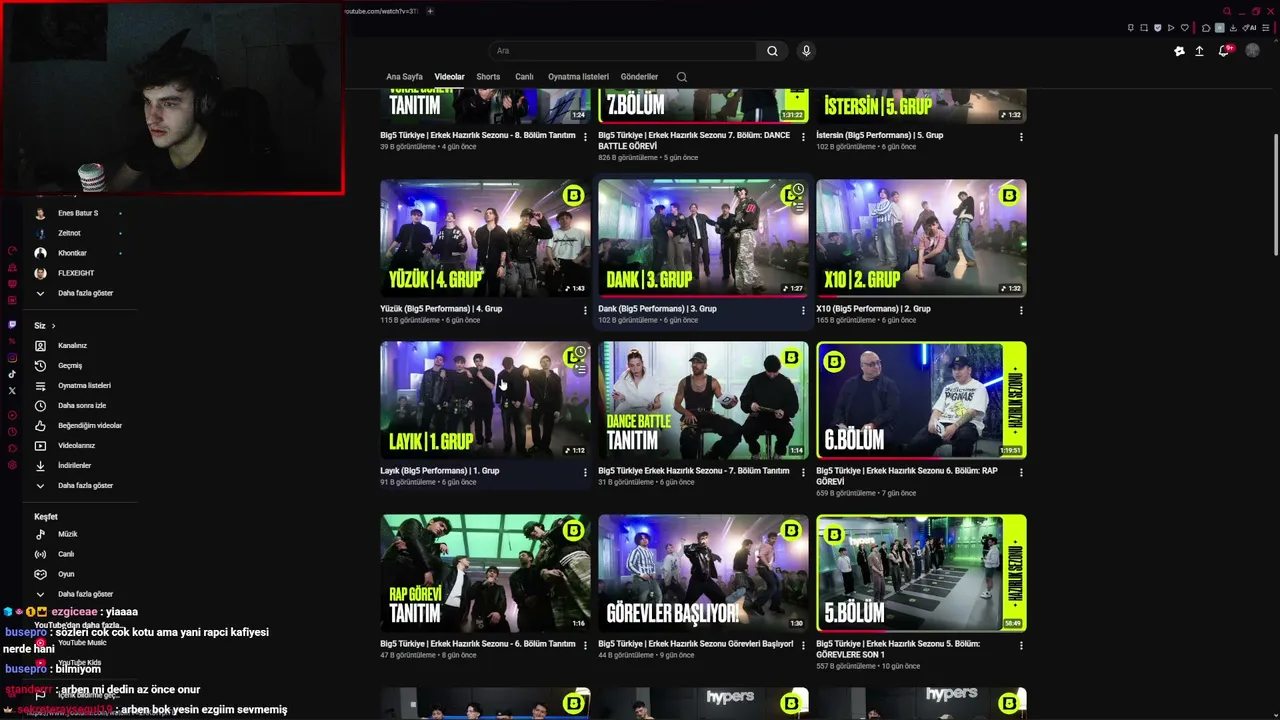Viewport: 1280px width, 720px height.
Task: Go to the Canlı channel tab
Action: [524, 77]
